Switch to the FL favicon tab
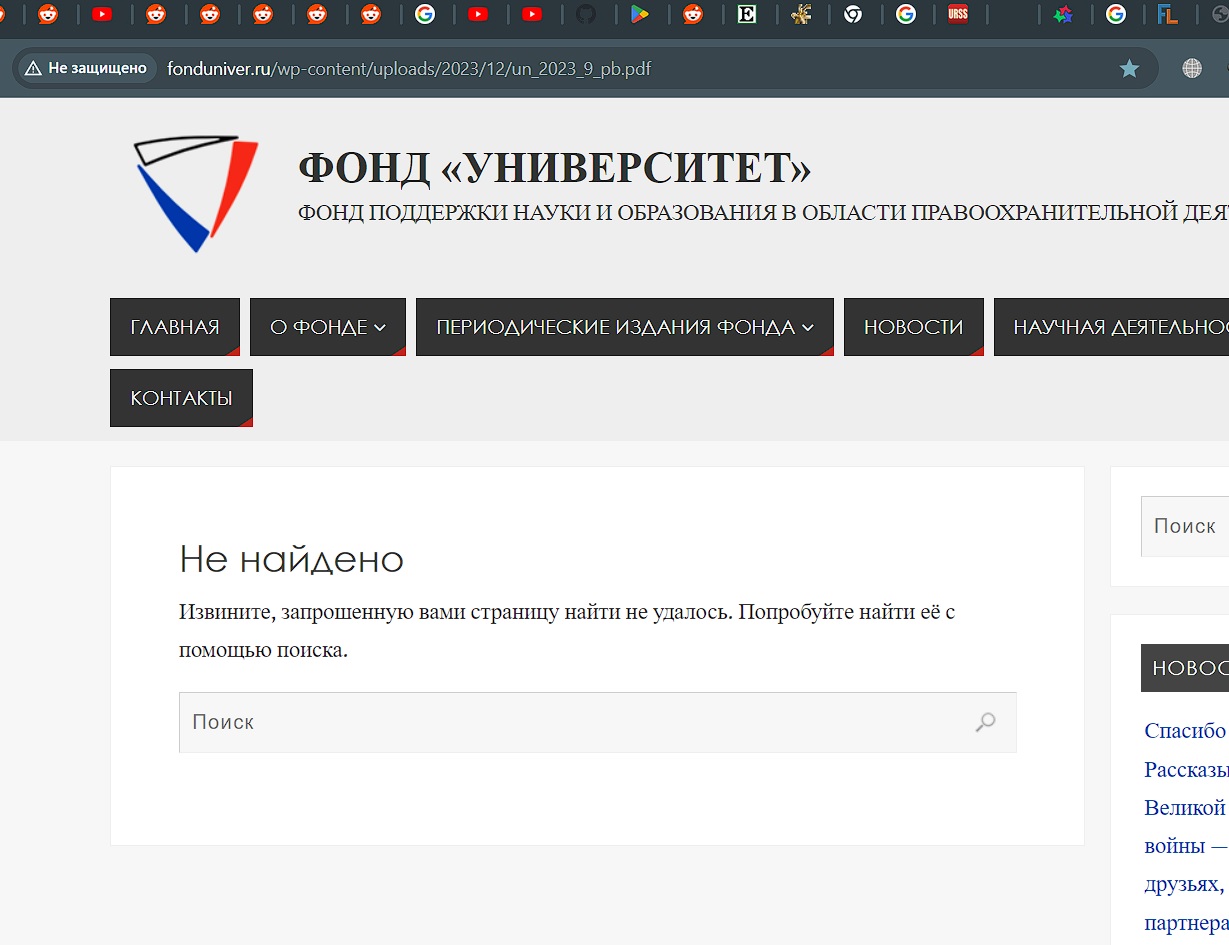Viewport: 1229px width, 945px height. 1167,14
